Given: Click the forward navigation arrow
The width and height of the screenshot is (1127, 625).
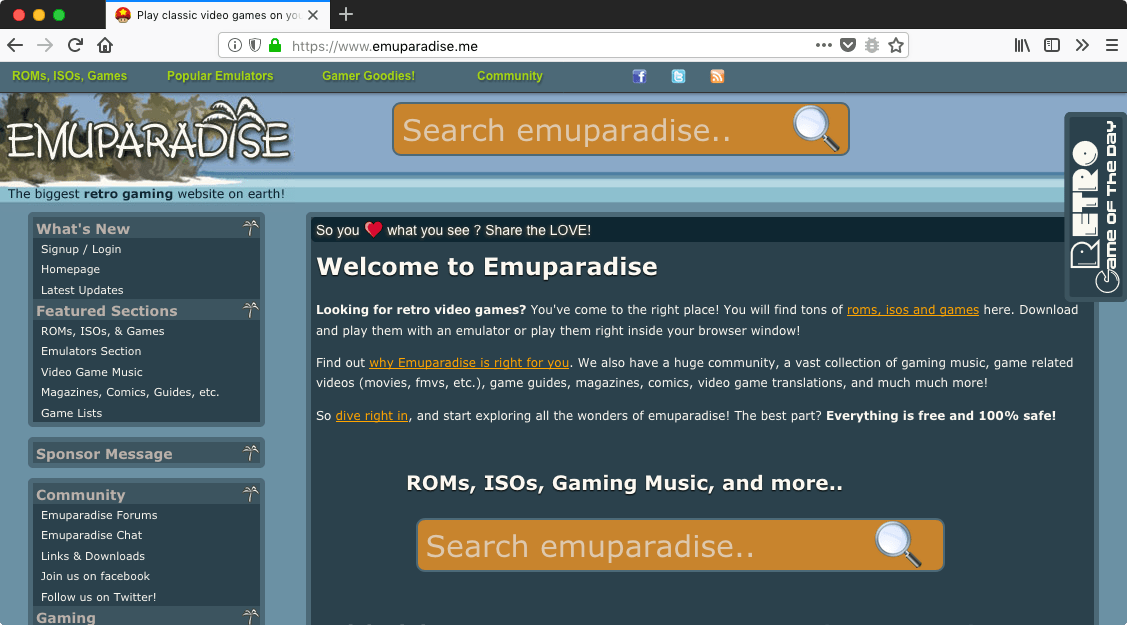Looking at the screenshot, I should pyautogui.click(x=45, y=45).
